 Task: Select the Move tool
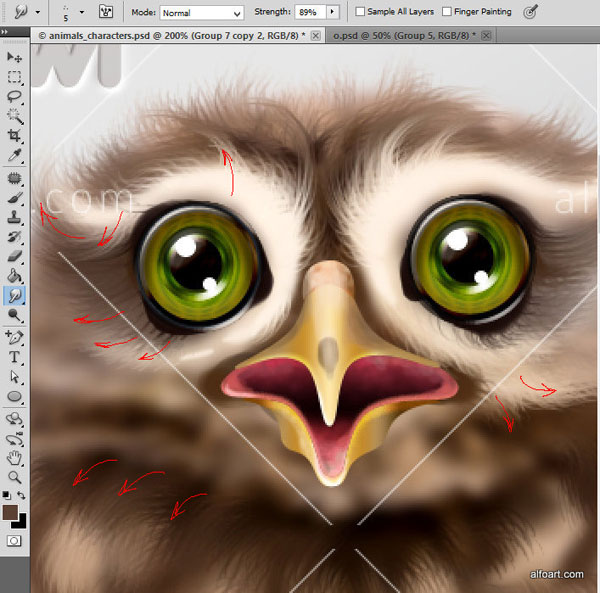point(15,57)
